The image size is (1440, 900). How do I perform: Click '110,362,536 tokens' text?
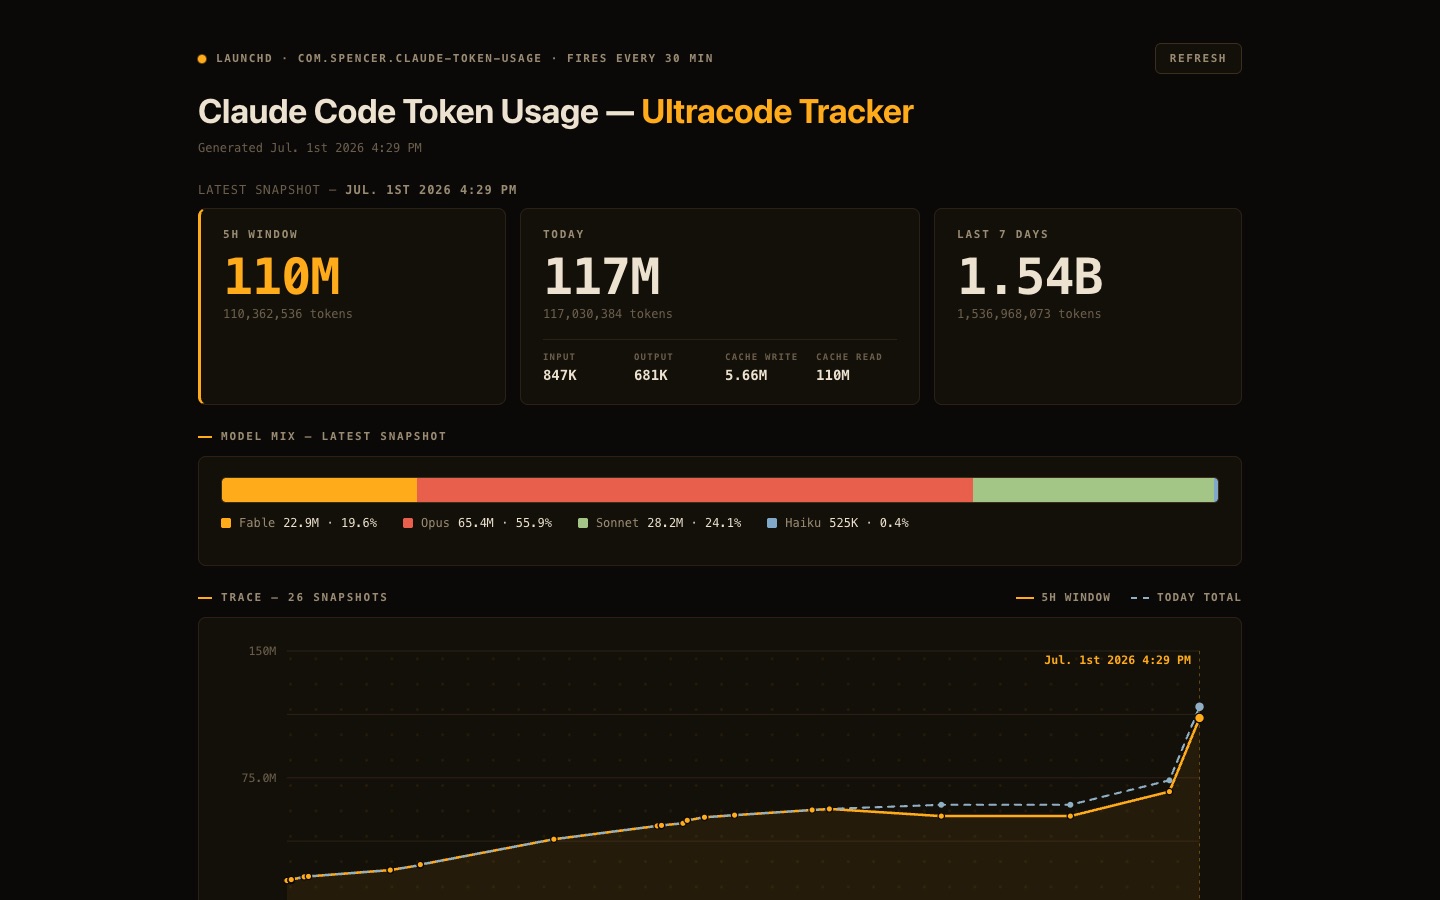(288, 314)
